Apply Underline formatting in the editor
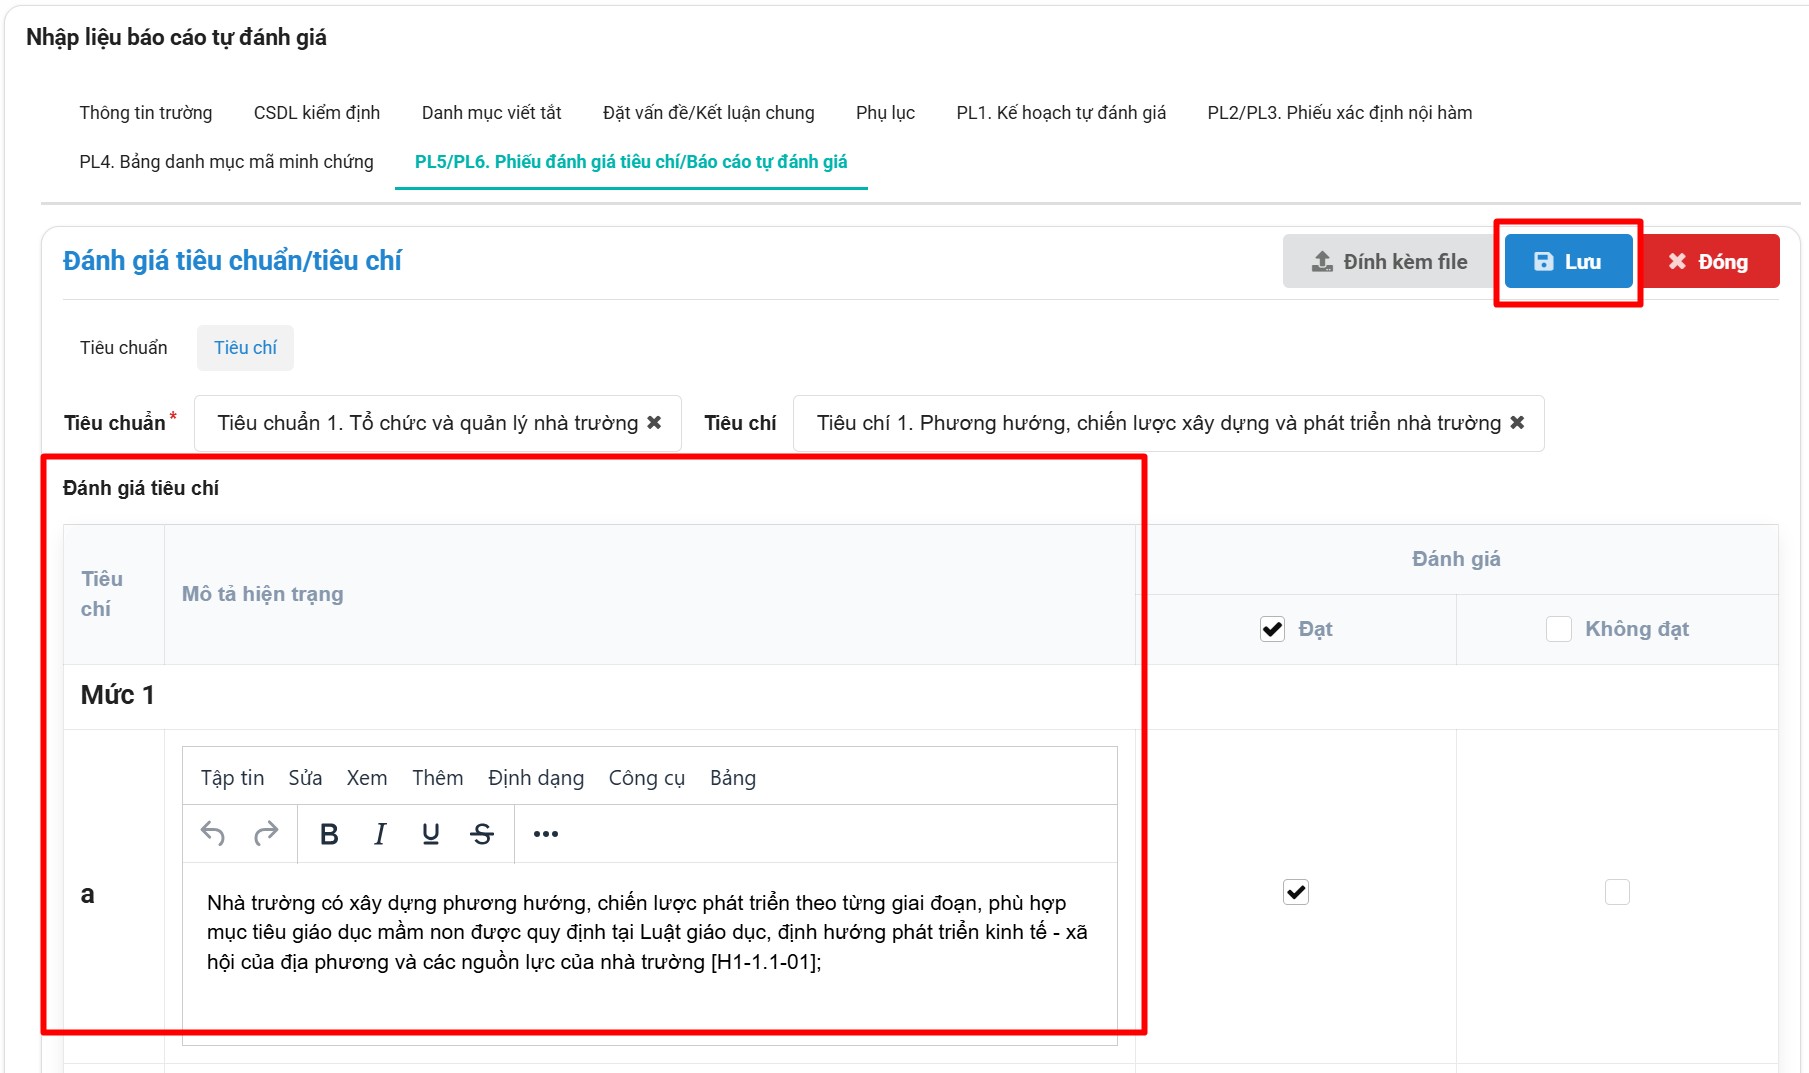The image size is (1809, 1073). tap(431, 833)
